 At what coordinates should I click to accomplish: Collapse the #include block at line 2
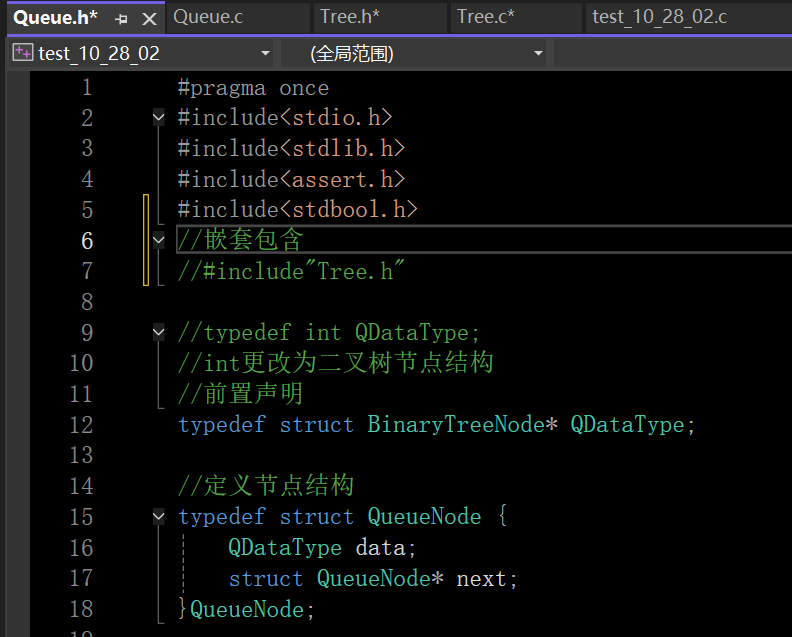pyautogui.click(x=159, y=118)
